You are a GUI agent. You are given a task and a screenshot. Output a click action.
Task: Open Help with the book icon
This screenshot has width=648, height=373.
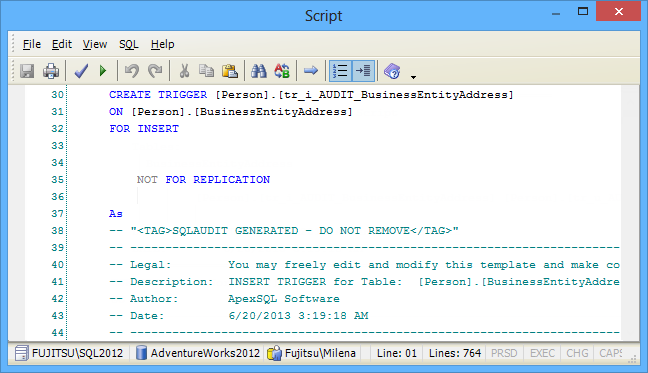[392, 71]
